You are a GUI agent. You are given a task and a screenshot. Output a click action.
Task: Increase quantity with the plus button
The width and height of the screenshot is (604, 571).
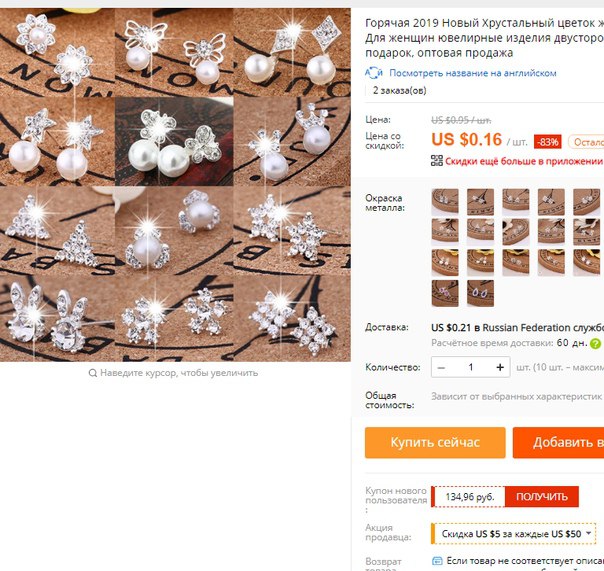coord(500,367)
